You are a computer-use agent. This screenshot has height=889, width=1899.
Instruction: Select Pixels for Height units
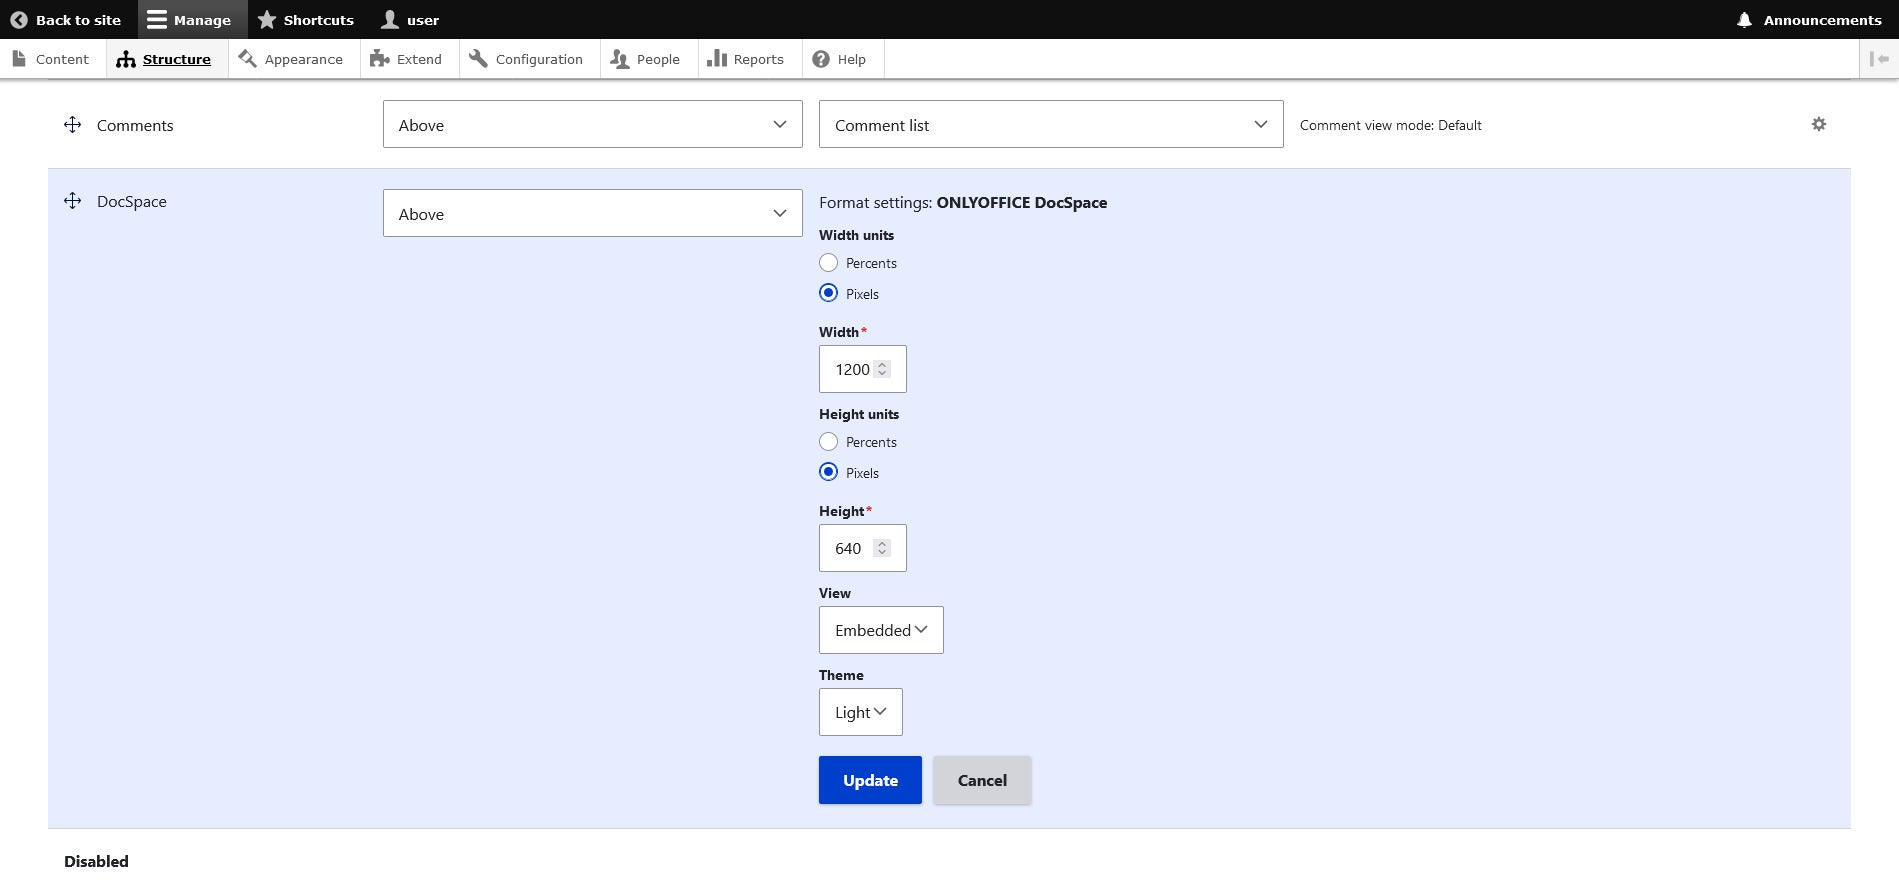click(x=828, y=472)
